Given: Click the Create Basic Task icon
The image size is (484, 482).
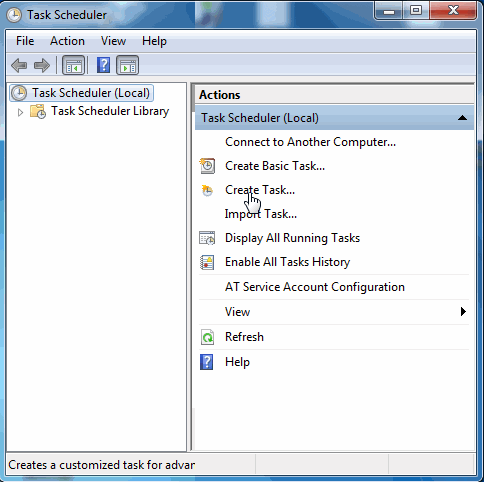Looking at the screenshot, I should pyautogui.click(x=207, y=166).
